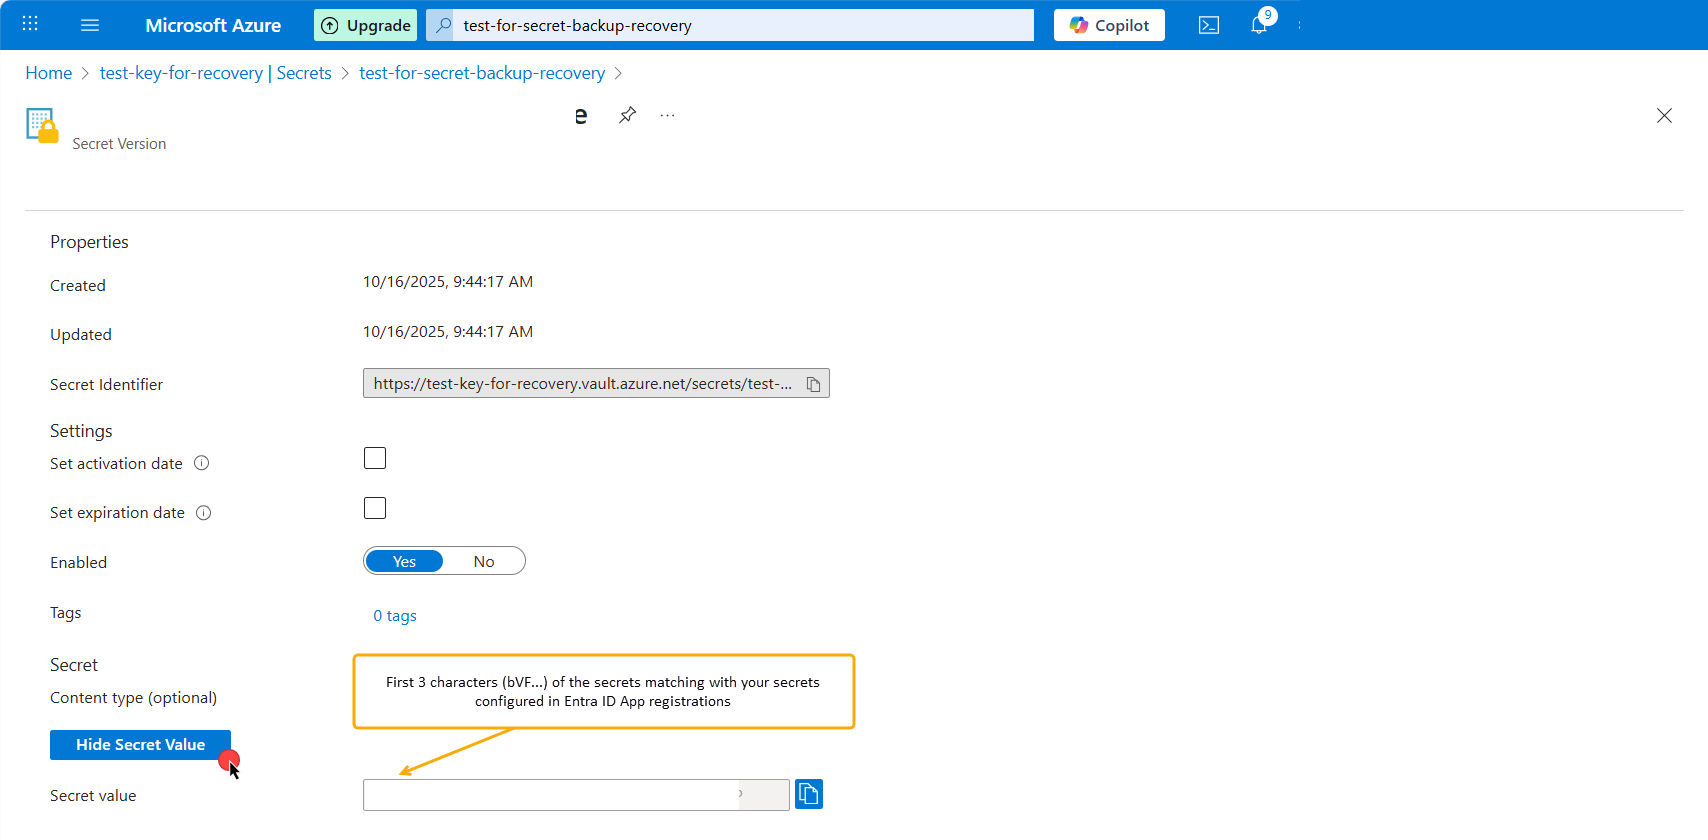
Task: Click the Properties heading
Action: (89, 242)
